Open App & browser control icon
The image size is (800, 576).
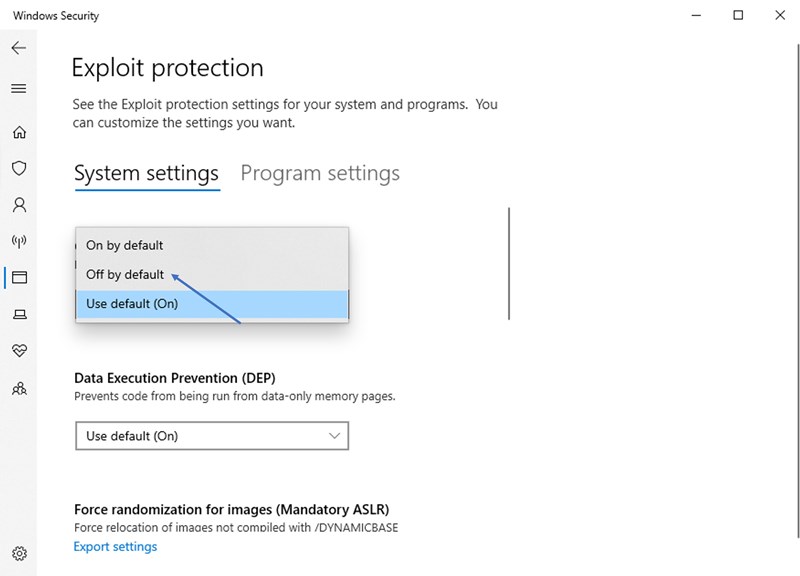pos(19,278)
